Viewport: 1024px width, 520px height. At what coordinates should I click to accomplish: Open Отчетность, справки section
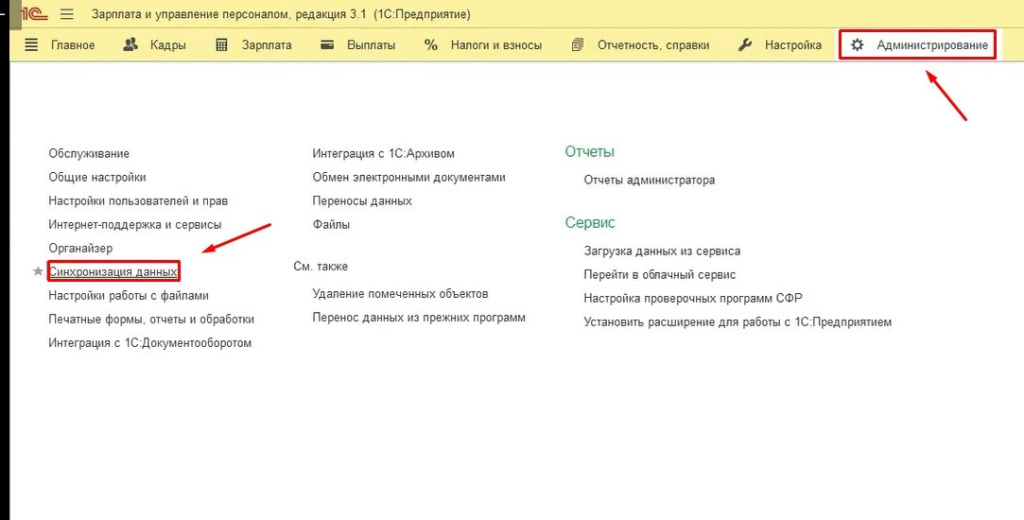pyautogui.click(x=653, y=45)
